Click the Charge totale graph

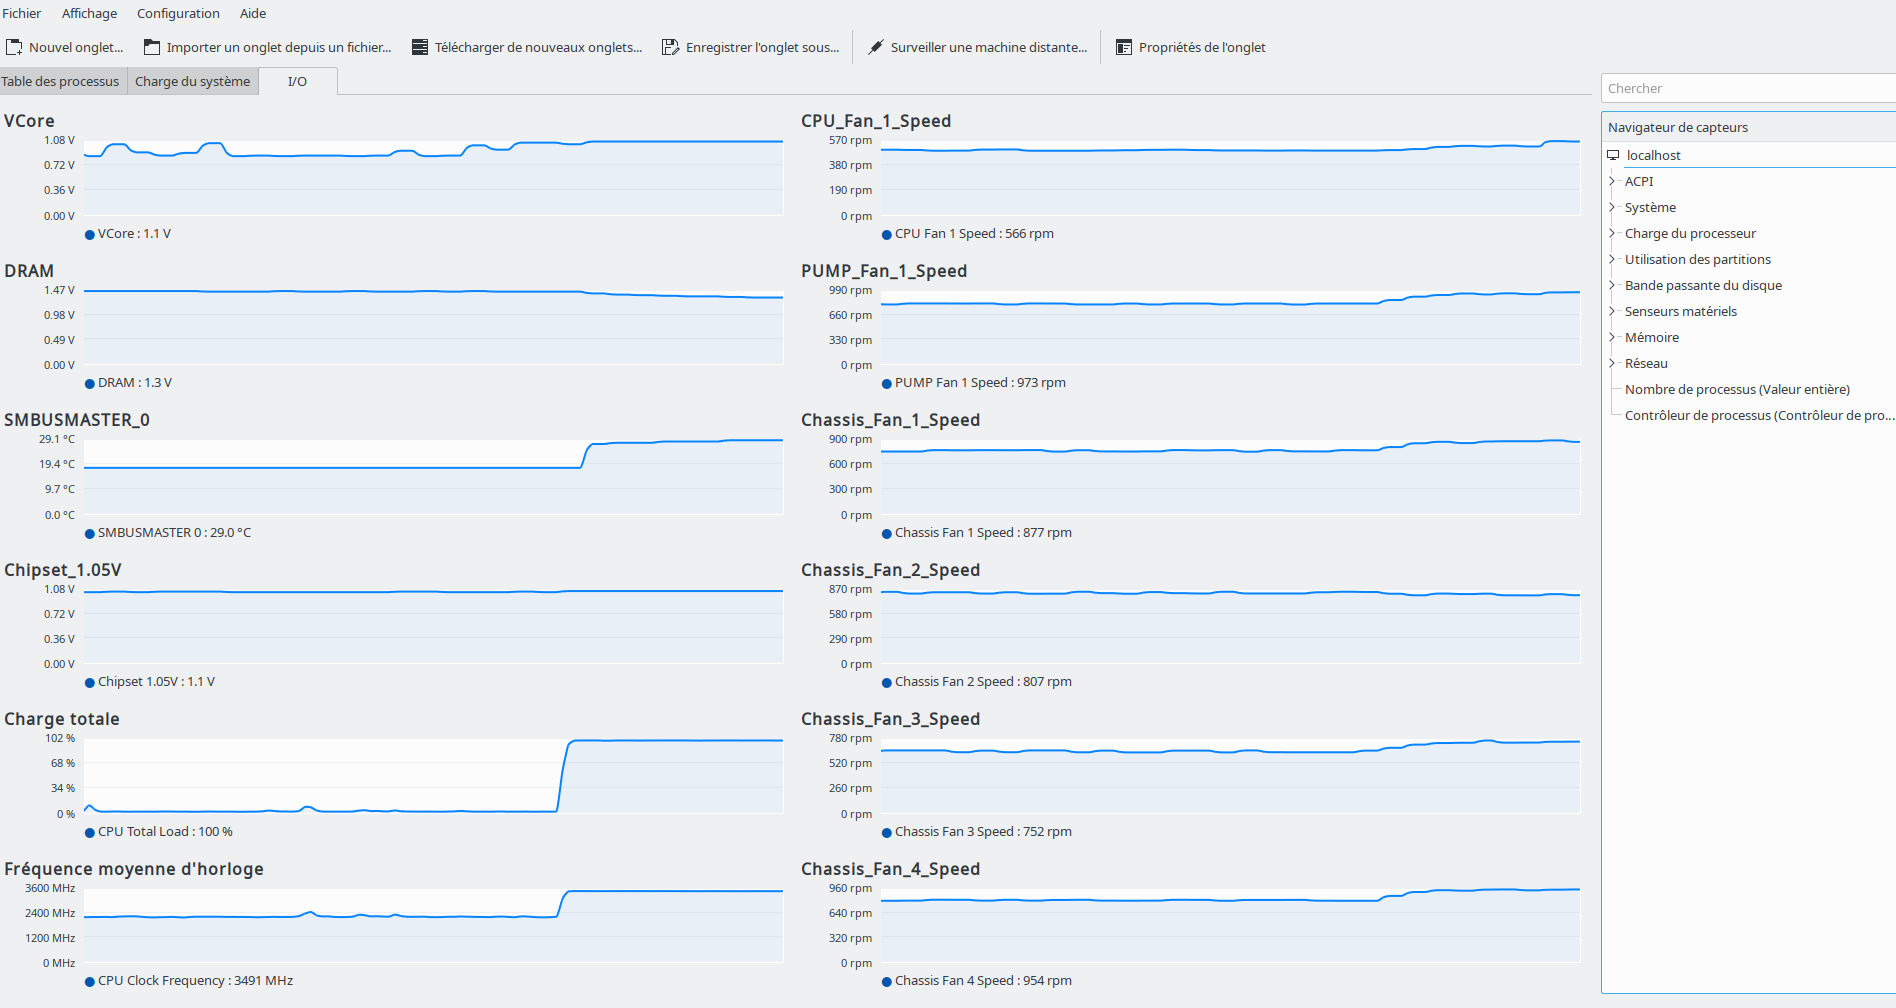pos(433,776)
